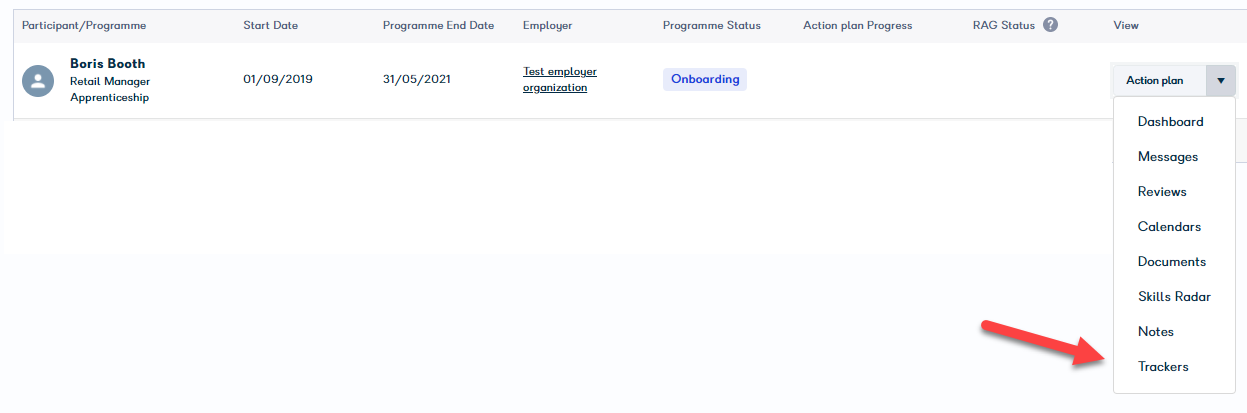1247x413 pixels.
Task: Click the start date 01/09/2019 cell
Action: tap(278, 79)
